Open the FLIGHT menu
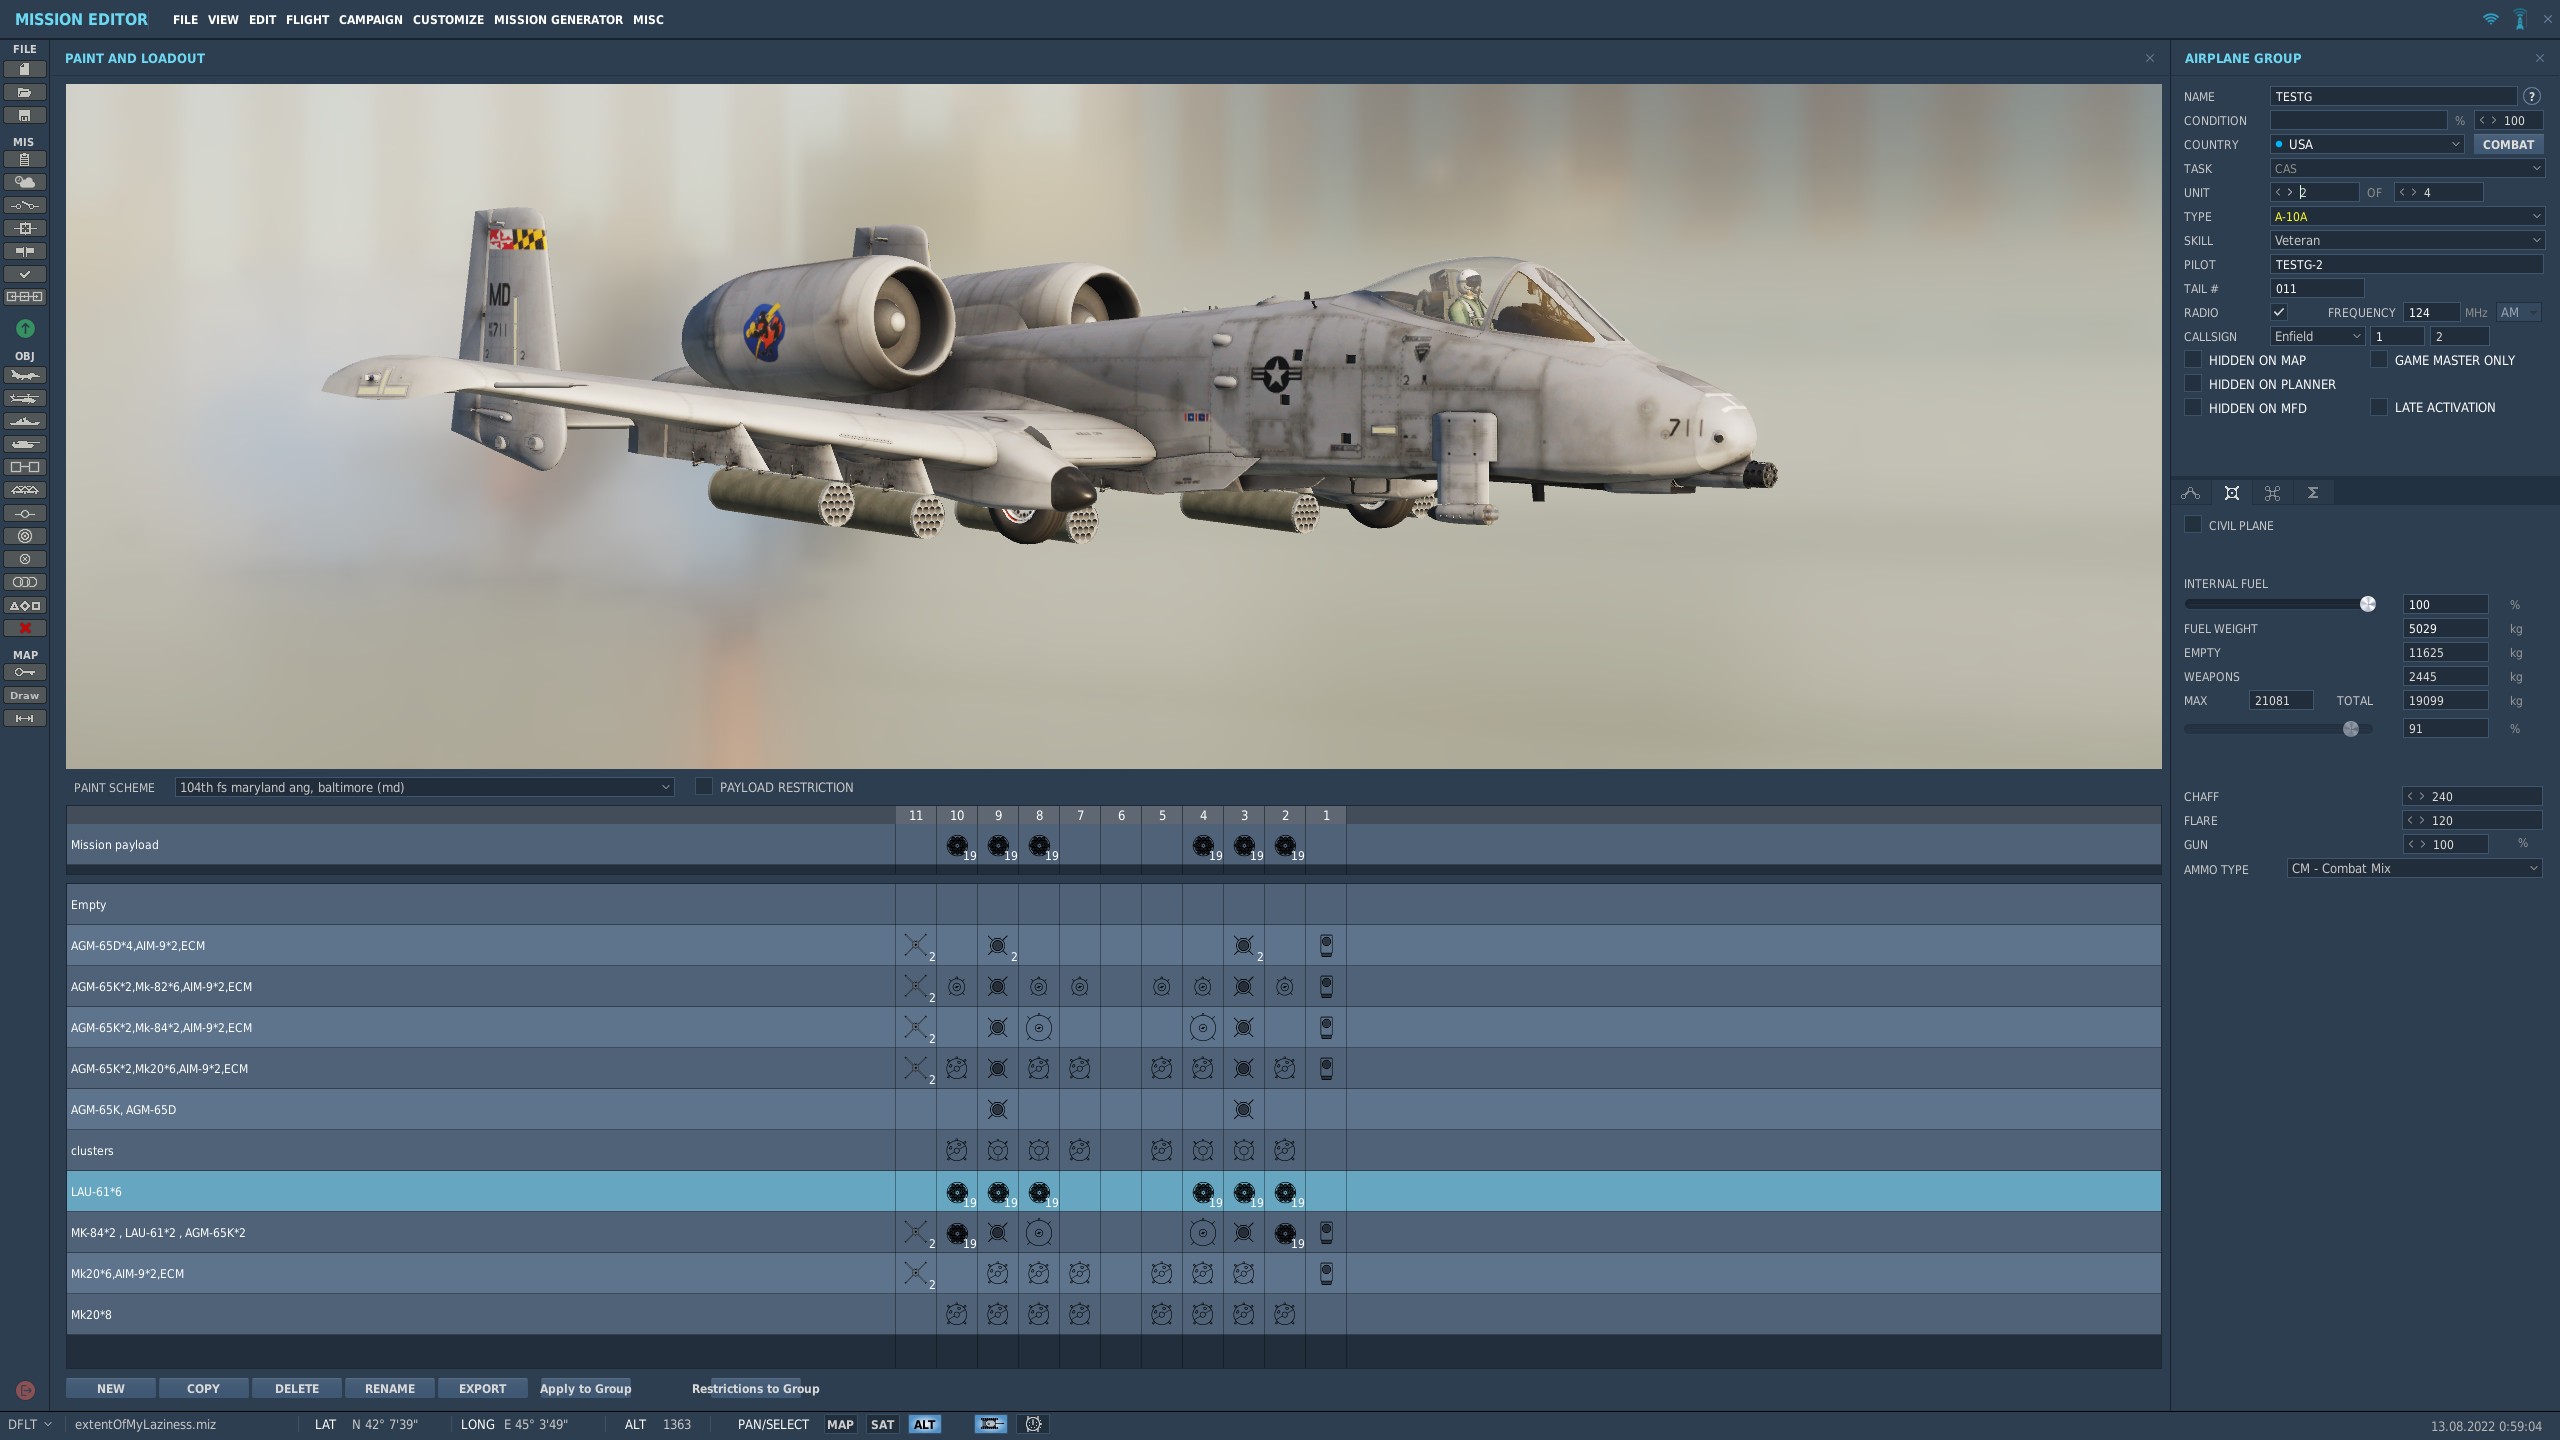2560x1440 pixels. click(x=307, y=19)
